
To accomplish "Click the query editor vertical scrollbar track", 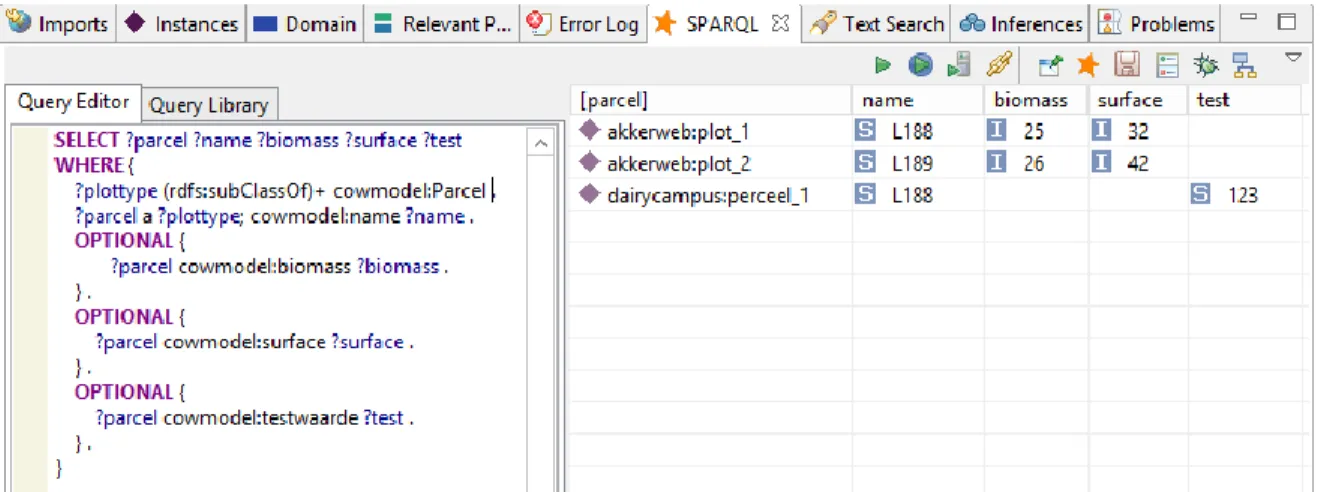I will click(542, 323).
